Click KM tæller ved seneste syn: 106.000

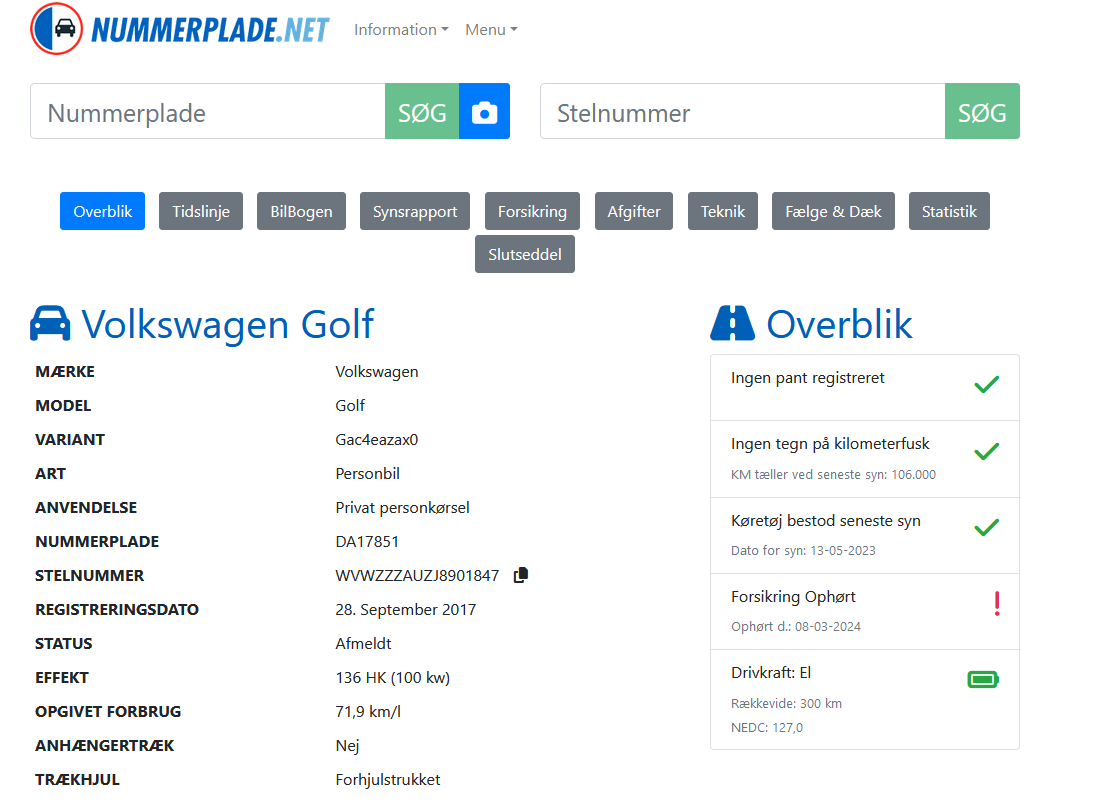tap(833, 475)
